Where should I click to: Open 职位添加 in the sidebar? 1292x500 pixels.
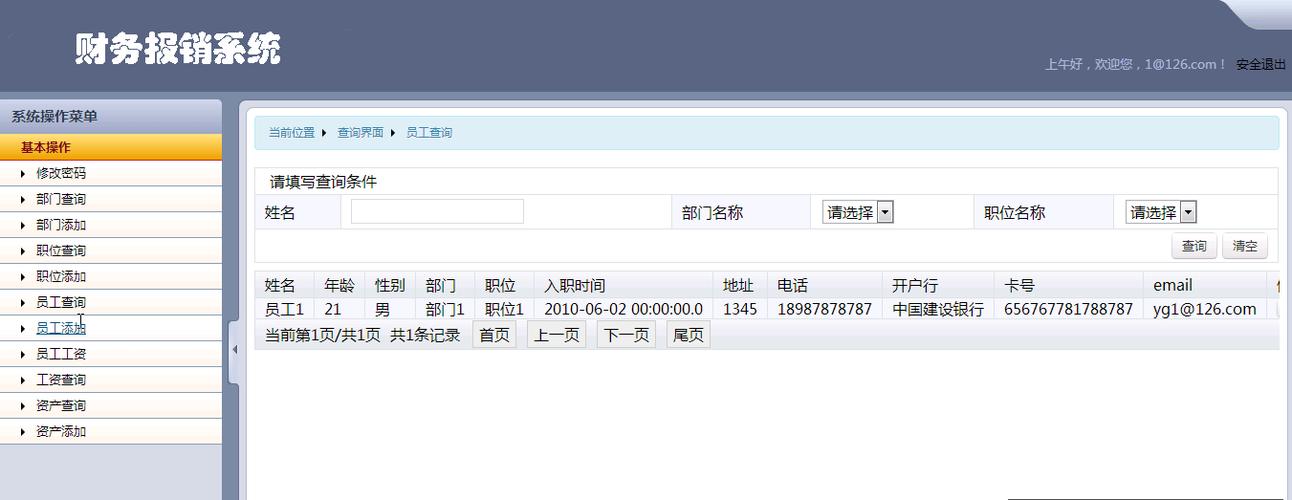(x=61, y=277)
